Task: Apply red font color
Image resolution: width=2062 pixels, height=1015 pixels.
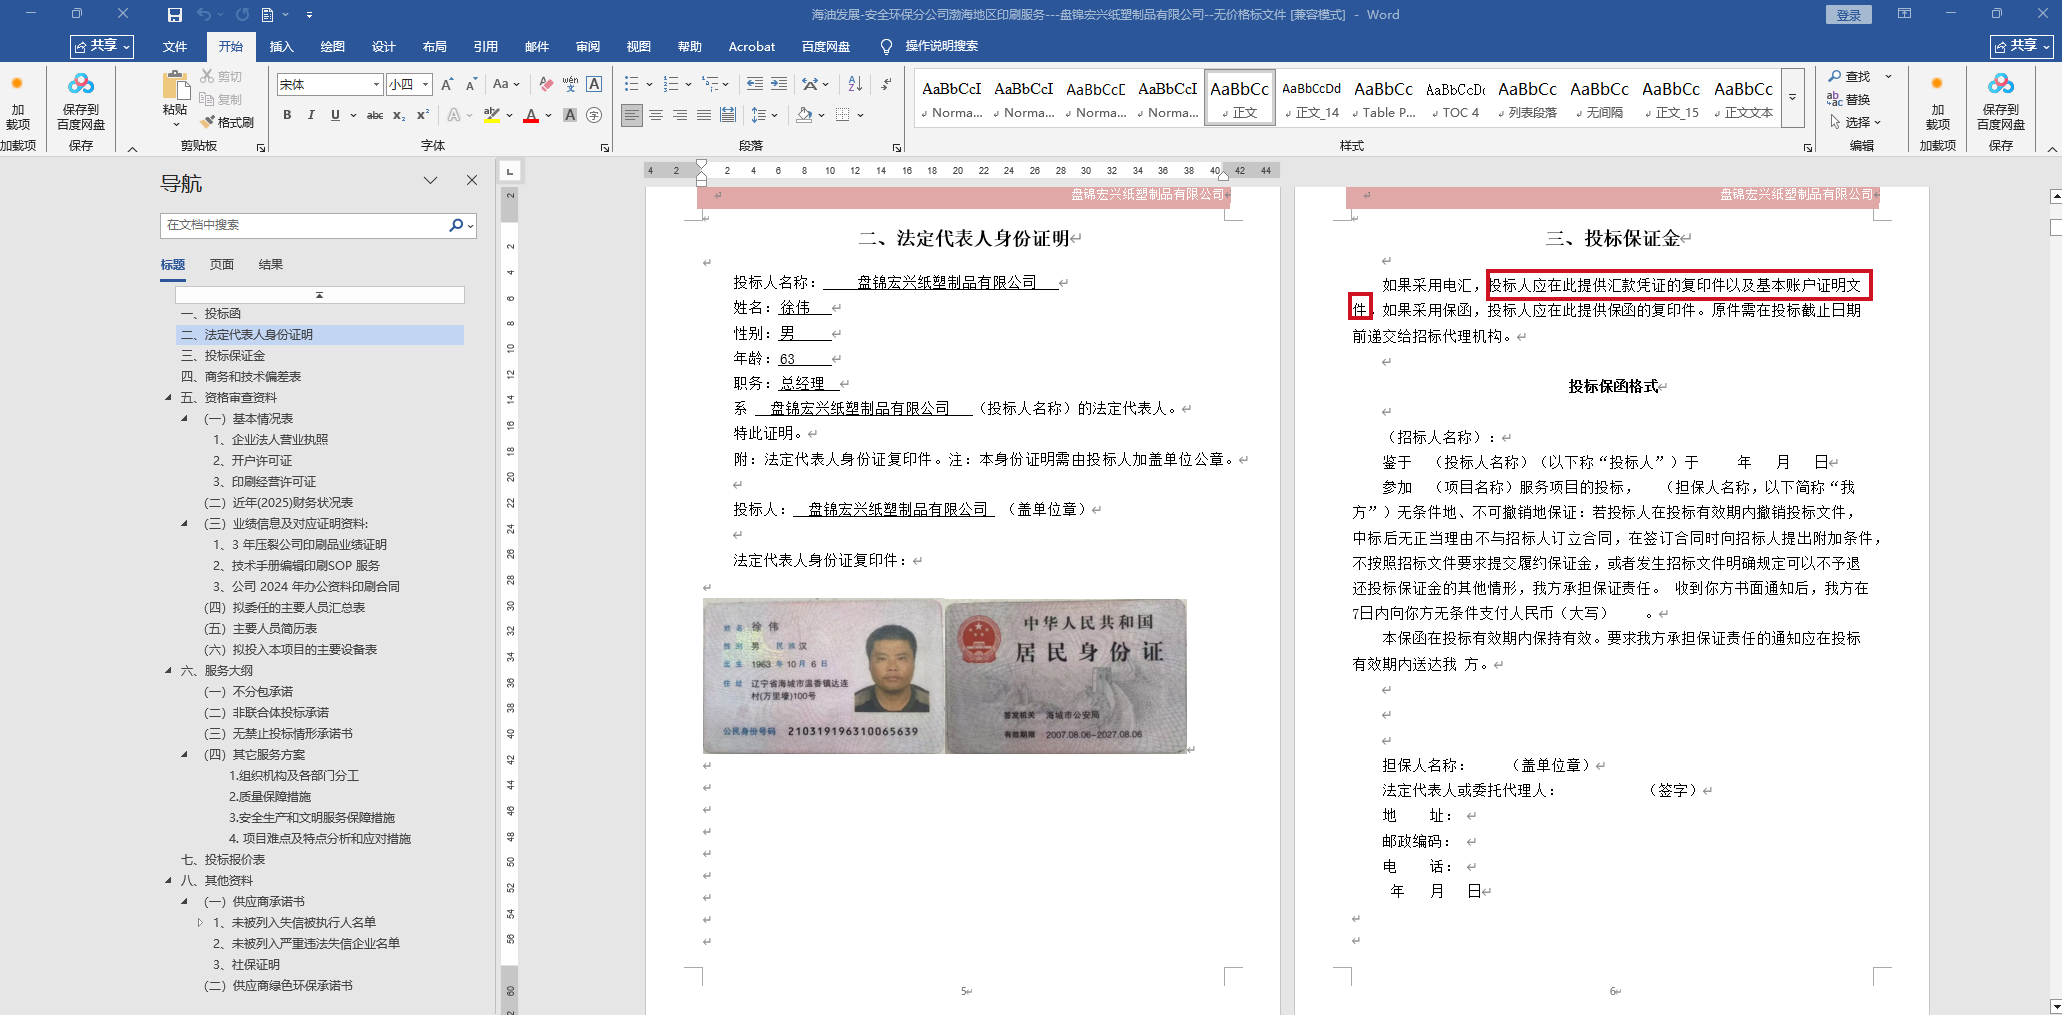Action: 531,115
